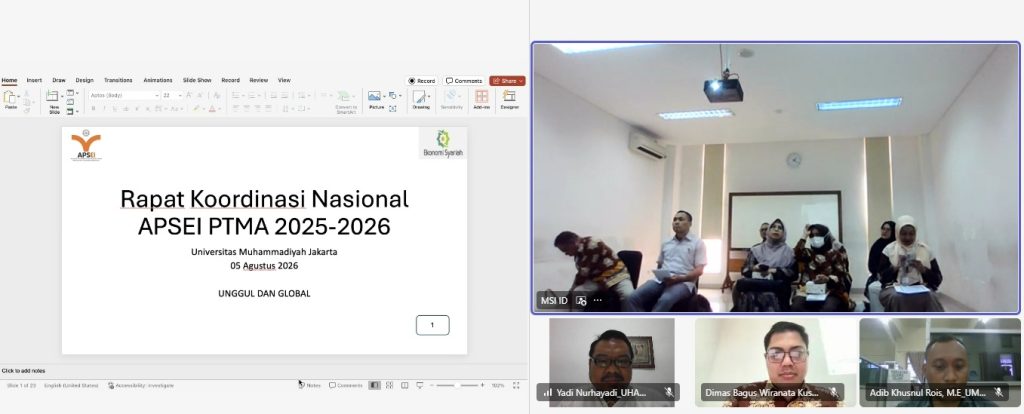Open the Design ribbon tab
Viewport: 1024px width, 414px height.
(84, 80)
